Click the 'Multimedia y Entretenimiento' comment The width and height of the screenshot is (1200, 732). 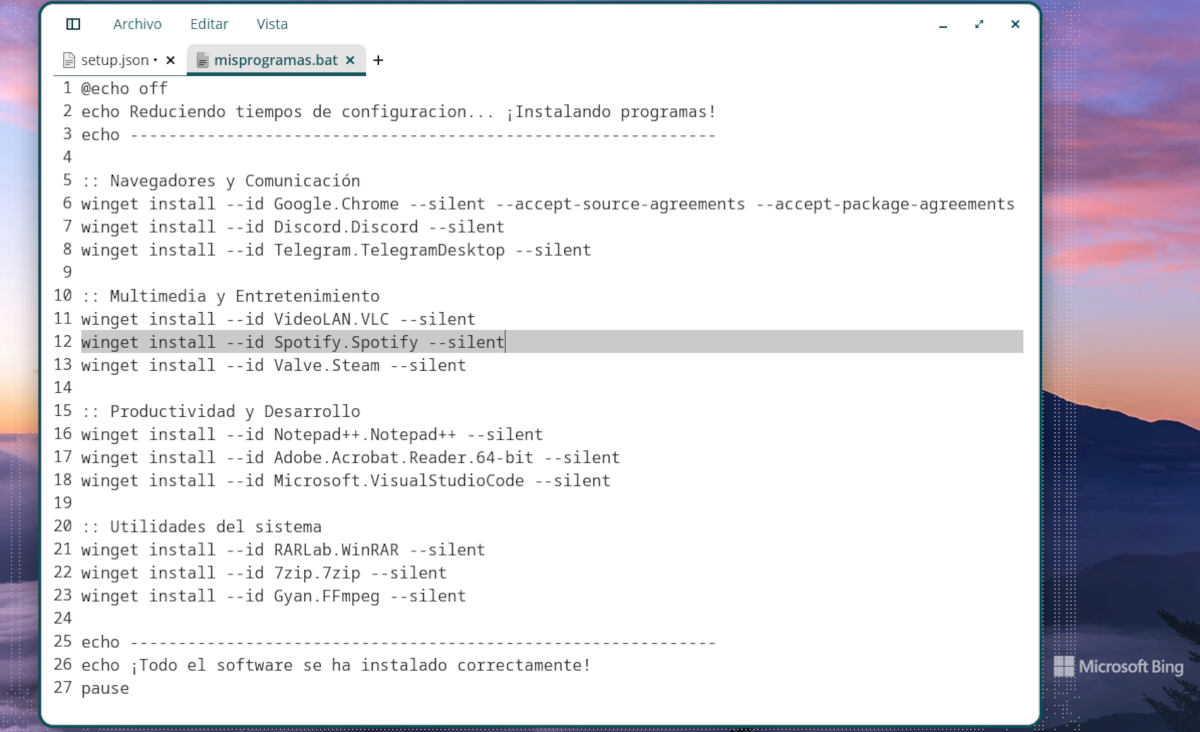tap(230, 296)
